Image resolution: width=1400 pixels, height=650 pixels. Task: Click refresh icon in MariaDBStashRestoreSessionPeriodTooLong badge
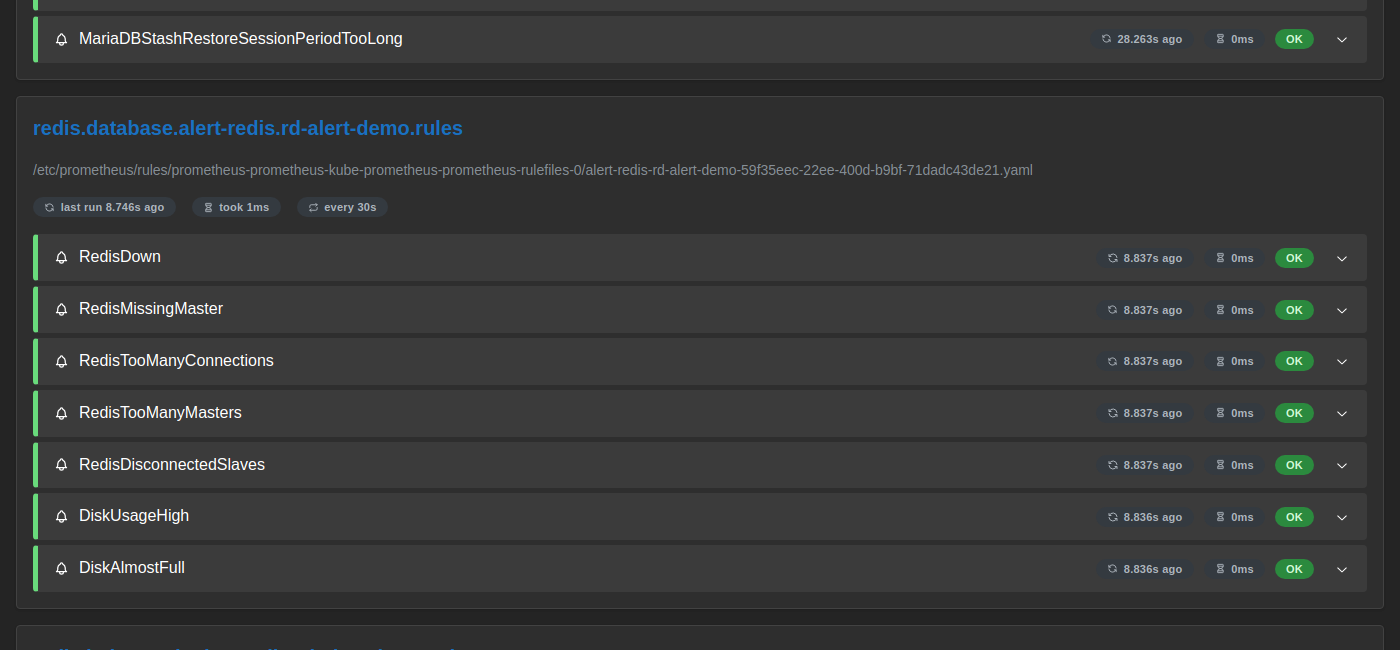click(1106, 39)
